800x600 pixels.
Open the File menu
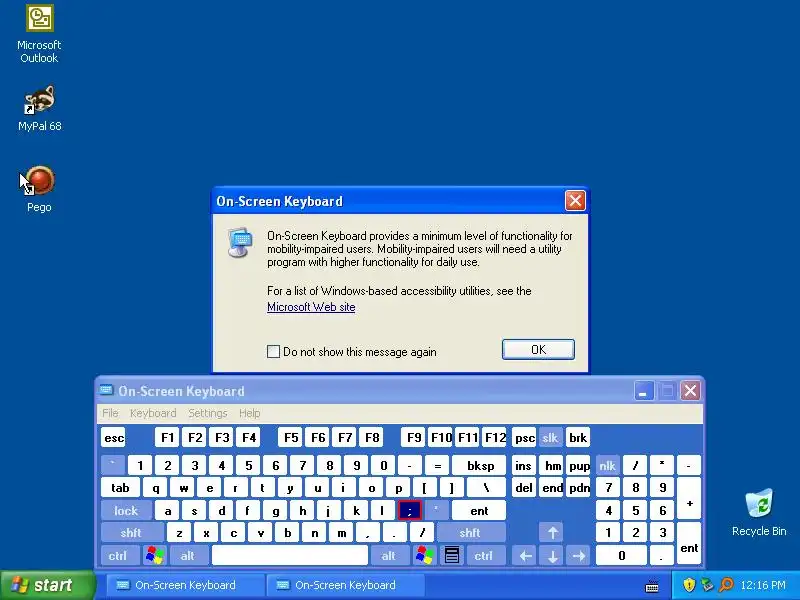click(110, 413)
